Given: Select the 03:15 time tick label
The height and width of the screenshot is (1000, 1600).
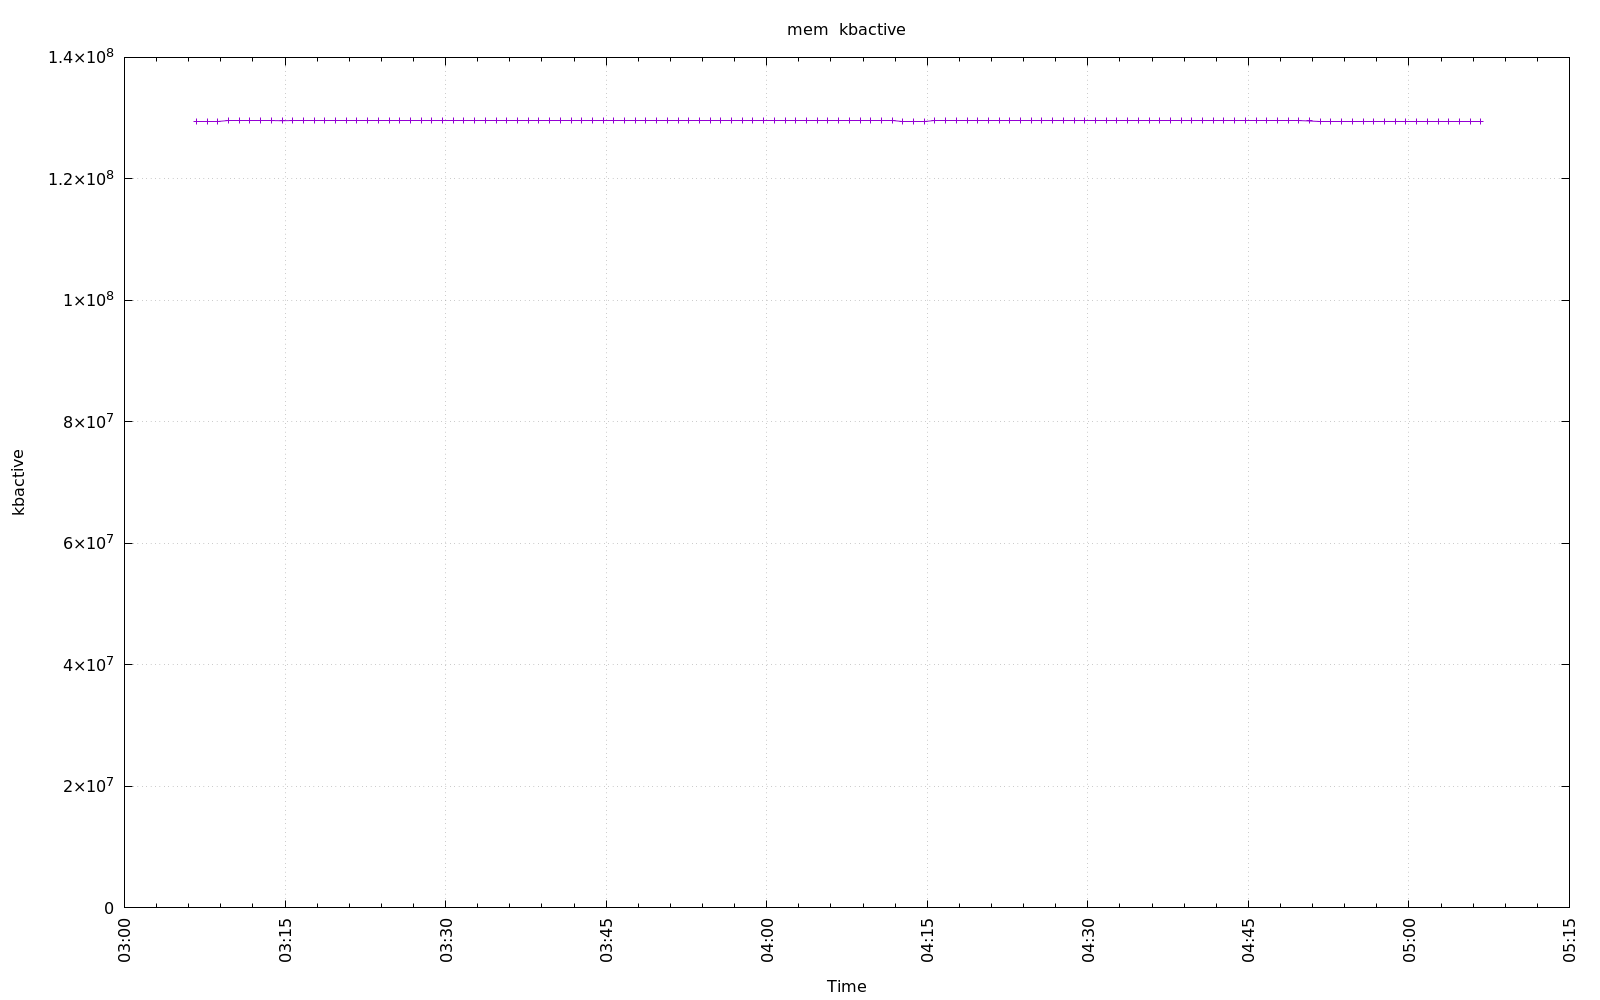Looking at the screenshot, I should pyautogui.click(x=285, y=941).
